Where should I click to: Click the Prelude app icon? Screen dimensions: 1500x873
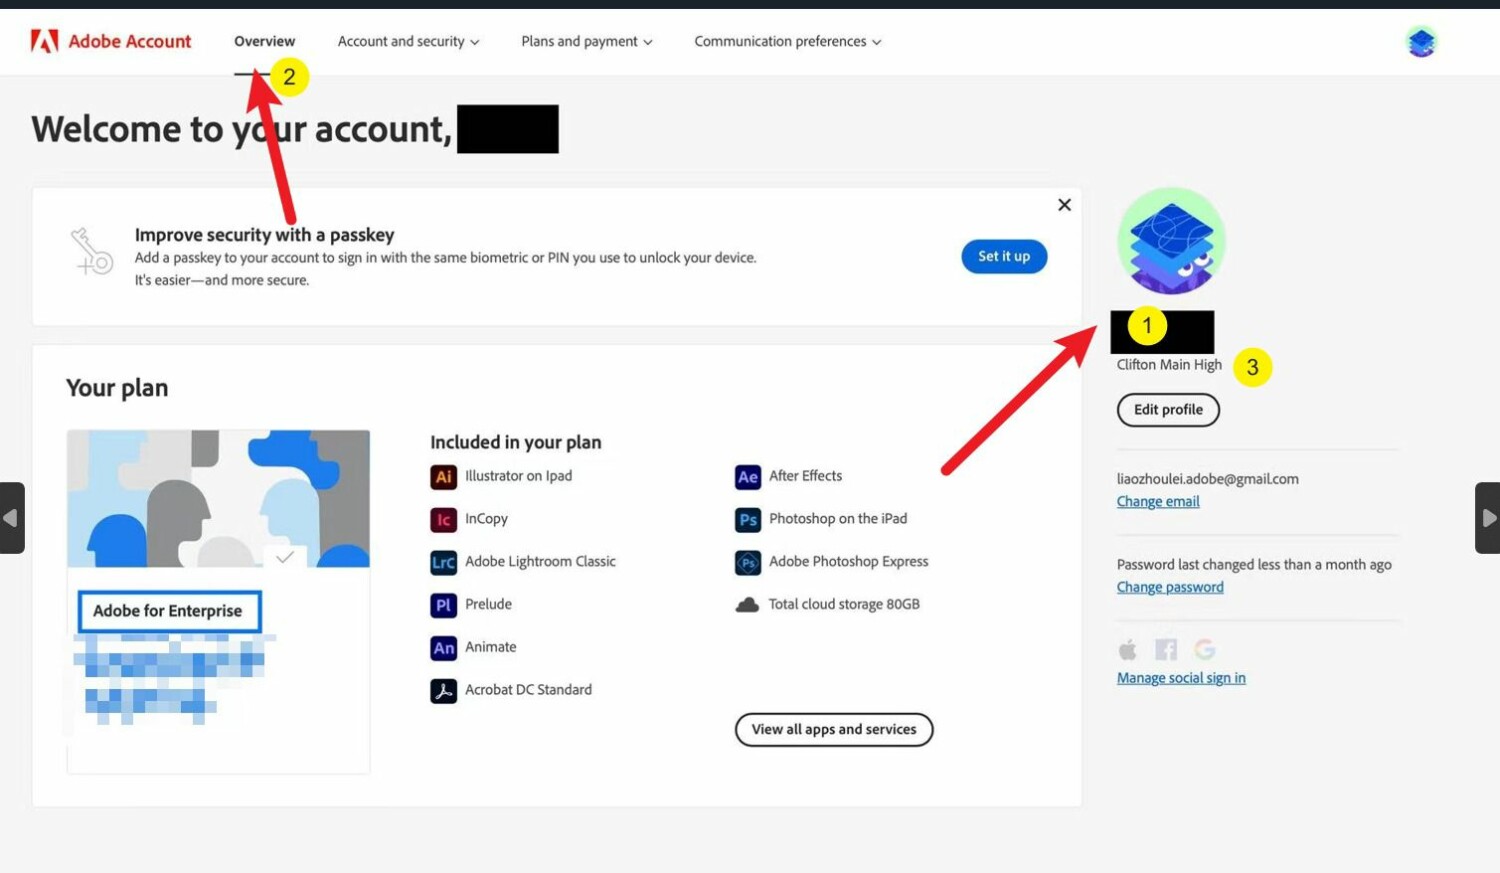[x=443, y=605]
